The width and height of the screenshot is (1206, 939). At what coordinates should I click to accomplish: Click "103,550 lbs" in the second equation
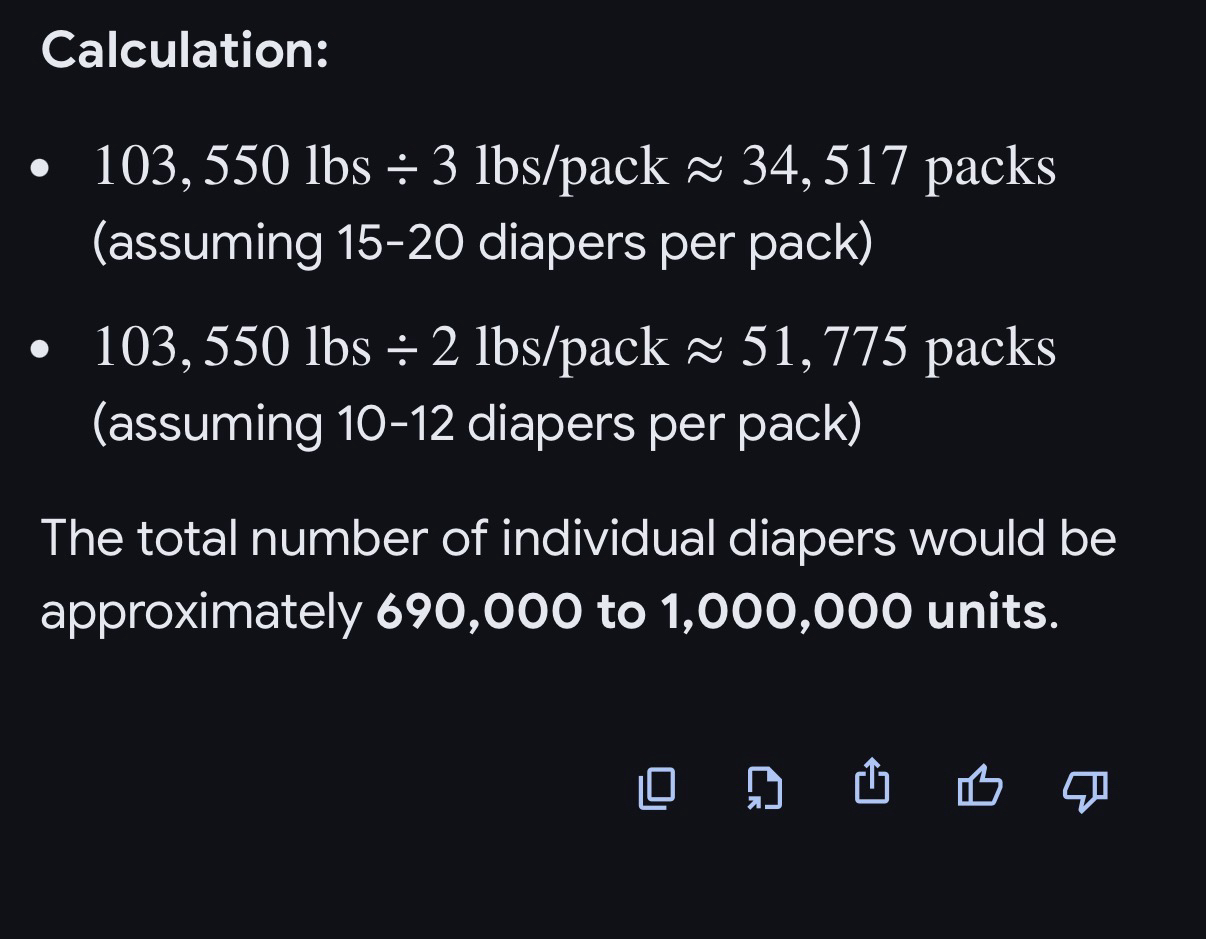point(232,347)
